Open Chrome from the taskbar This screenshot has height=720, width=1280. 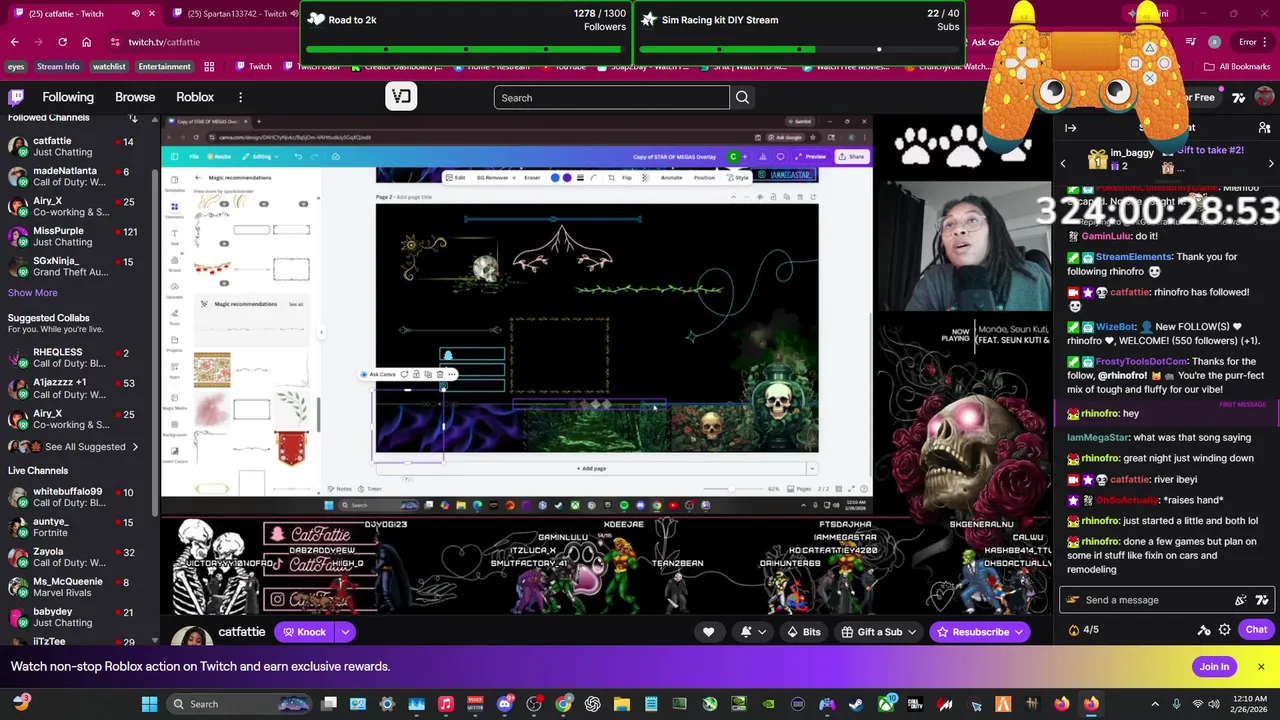(563, 704)
